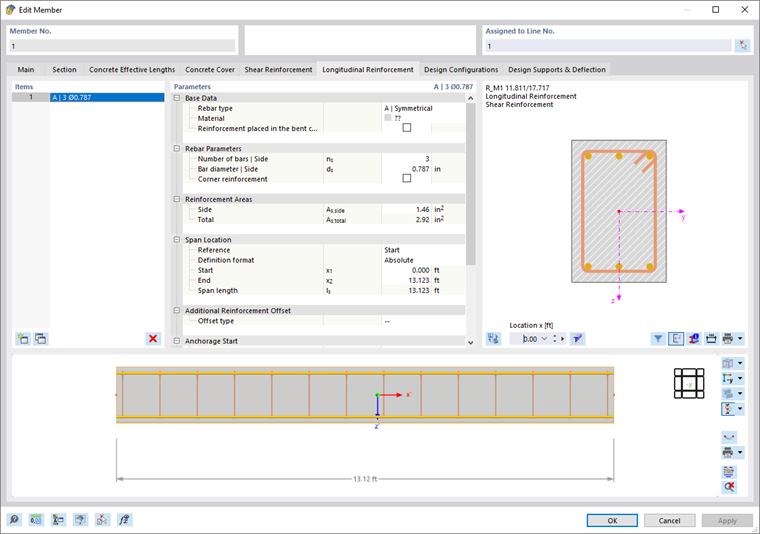Click the Assigned to Line No. field
Screen dimensions: 760x534
coord(608,46)
